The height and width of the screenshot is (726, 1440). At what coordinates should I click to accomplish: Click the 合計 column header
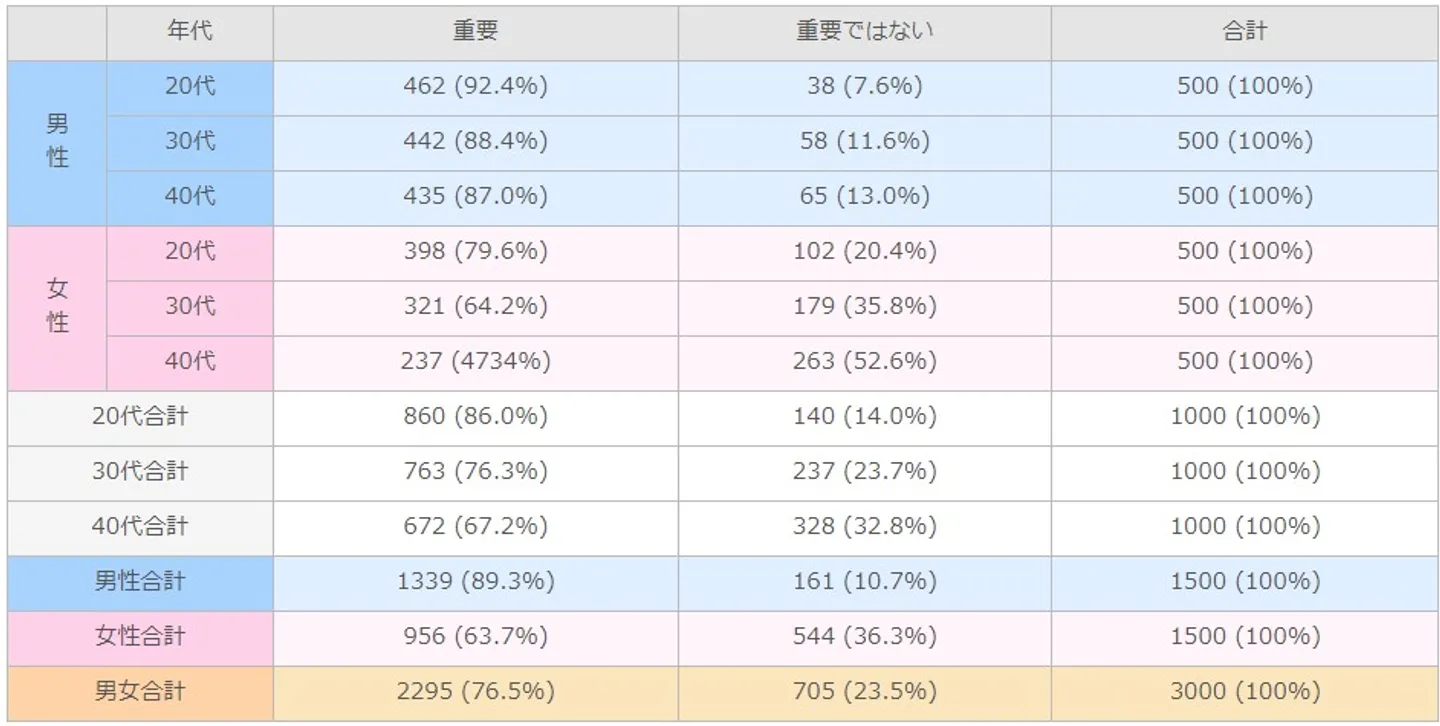[x=1244, y=32]
